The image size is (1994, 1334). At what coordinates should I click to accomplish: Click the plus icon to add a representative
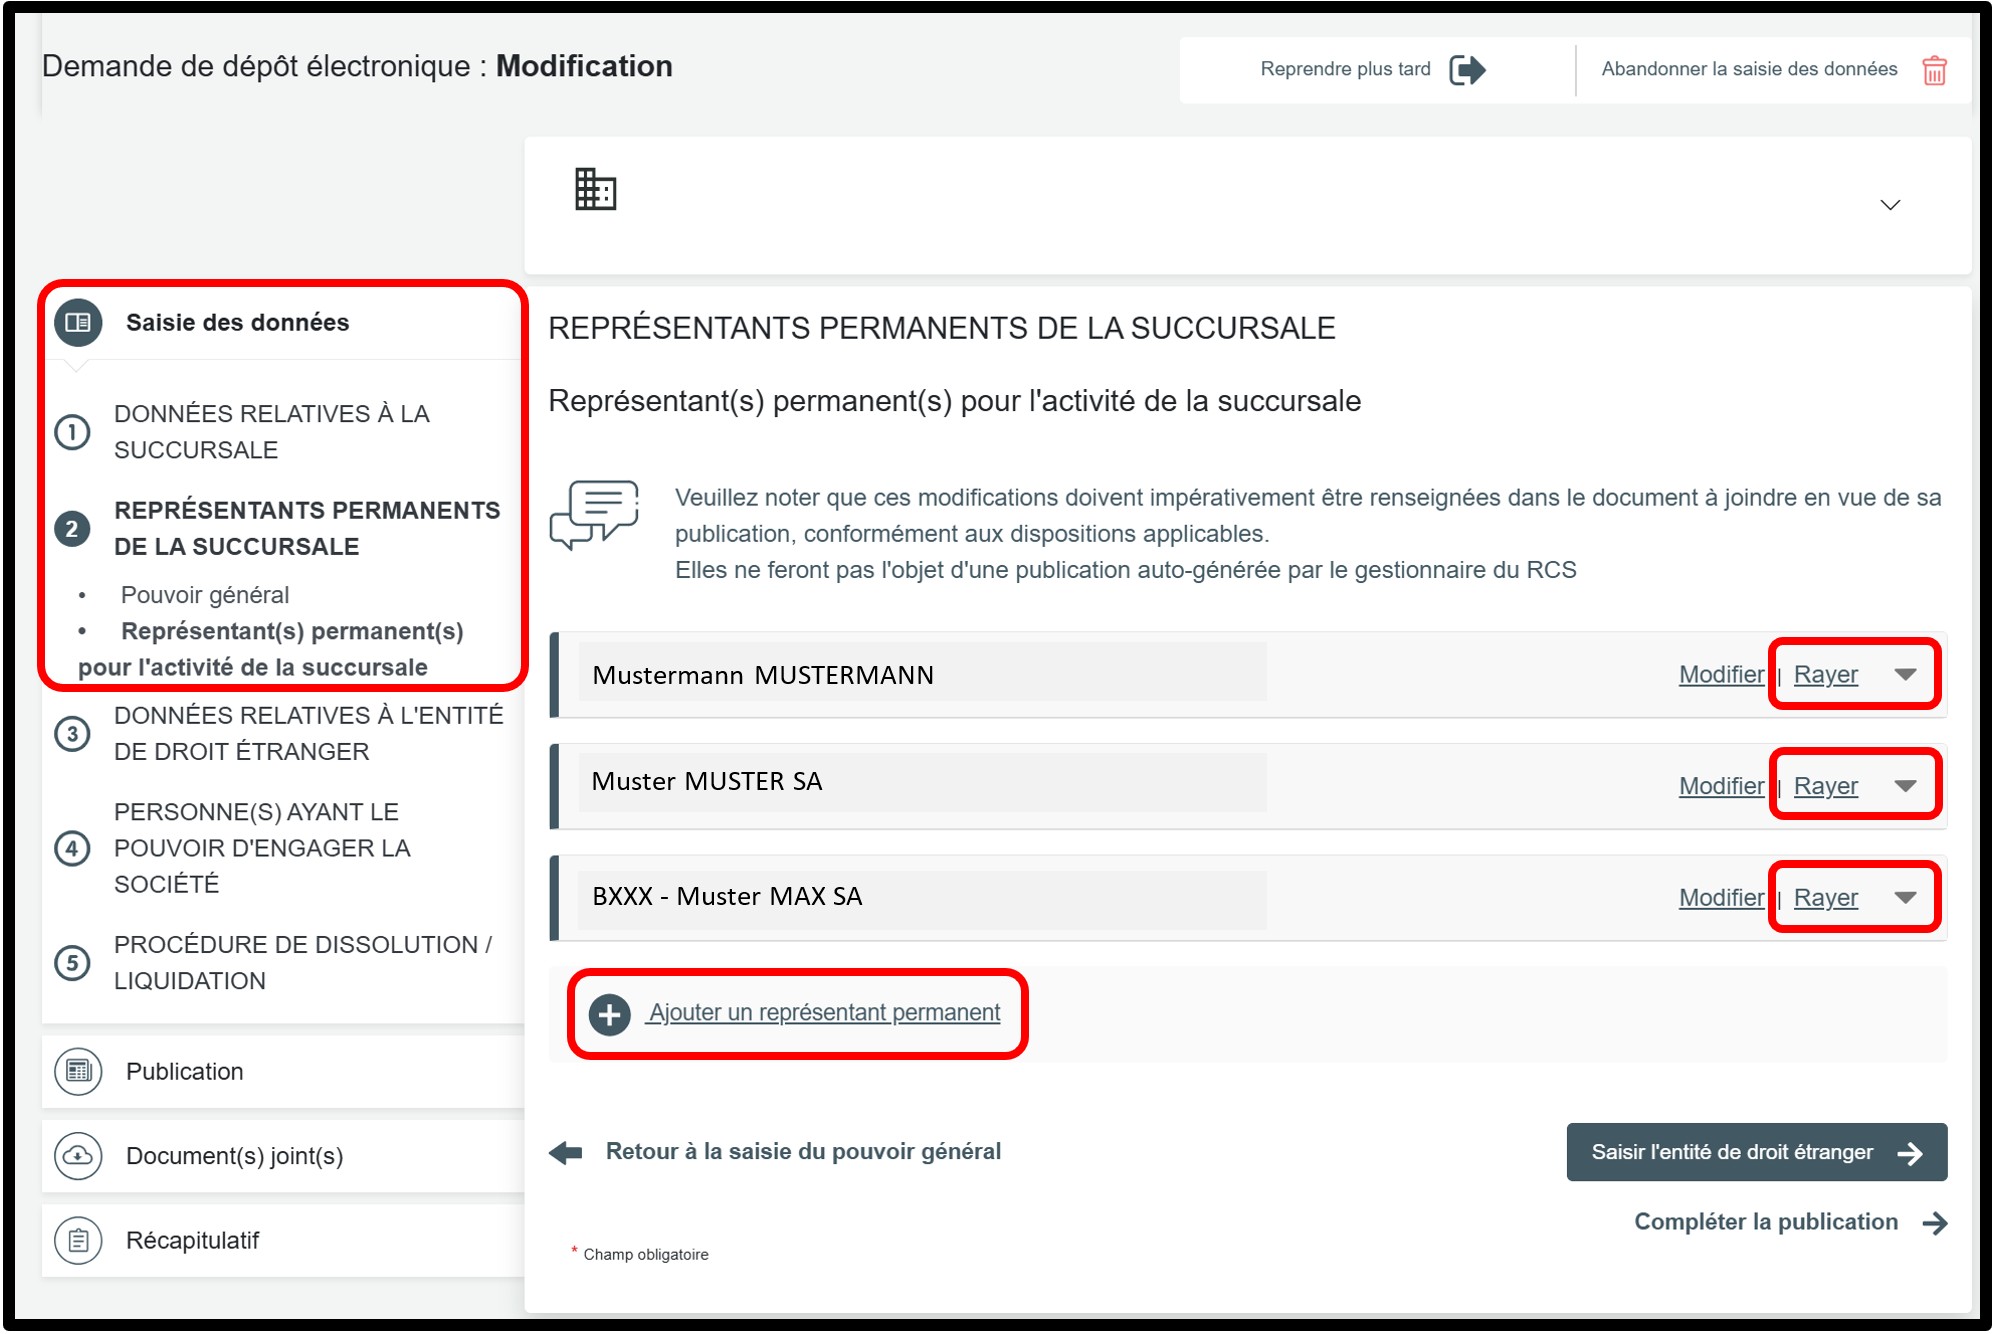609,1014
